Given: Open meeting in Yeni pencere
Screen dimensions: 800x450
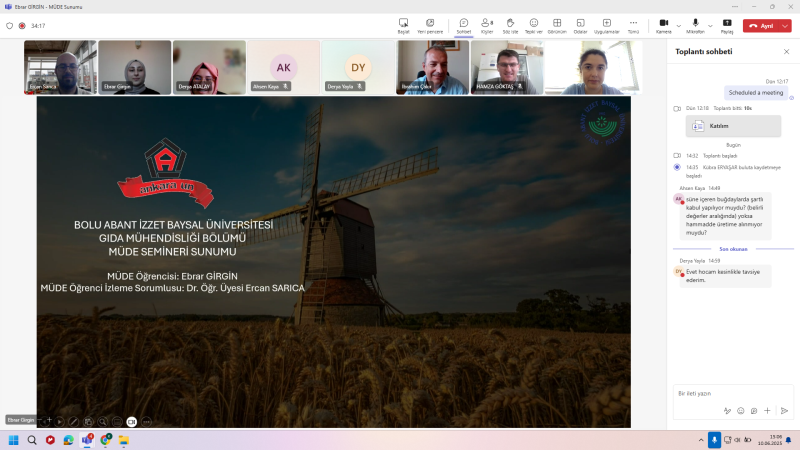Looking at the screenshot, I should pos(430,26).
